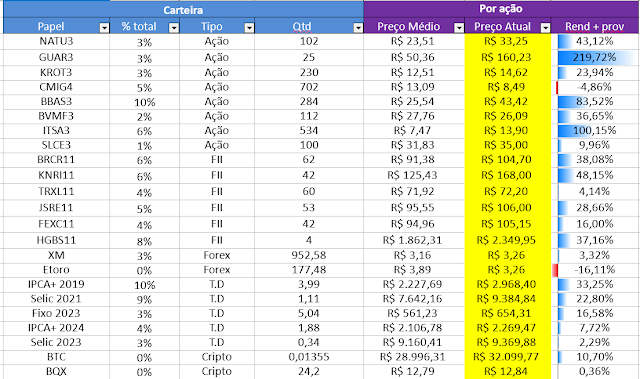Click the R$ 160,23 current price cell
The height and width of the screenshot is (379, 640).
point(508,57)
